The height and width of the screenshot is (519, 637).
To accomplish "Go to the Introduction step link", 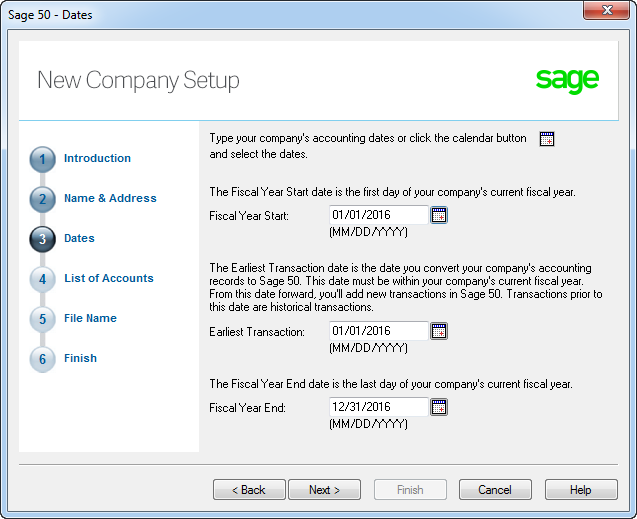I will coord(97,158).
